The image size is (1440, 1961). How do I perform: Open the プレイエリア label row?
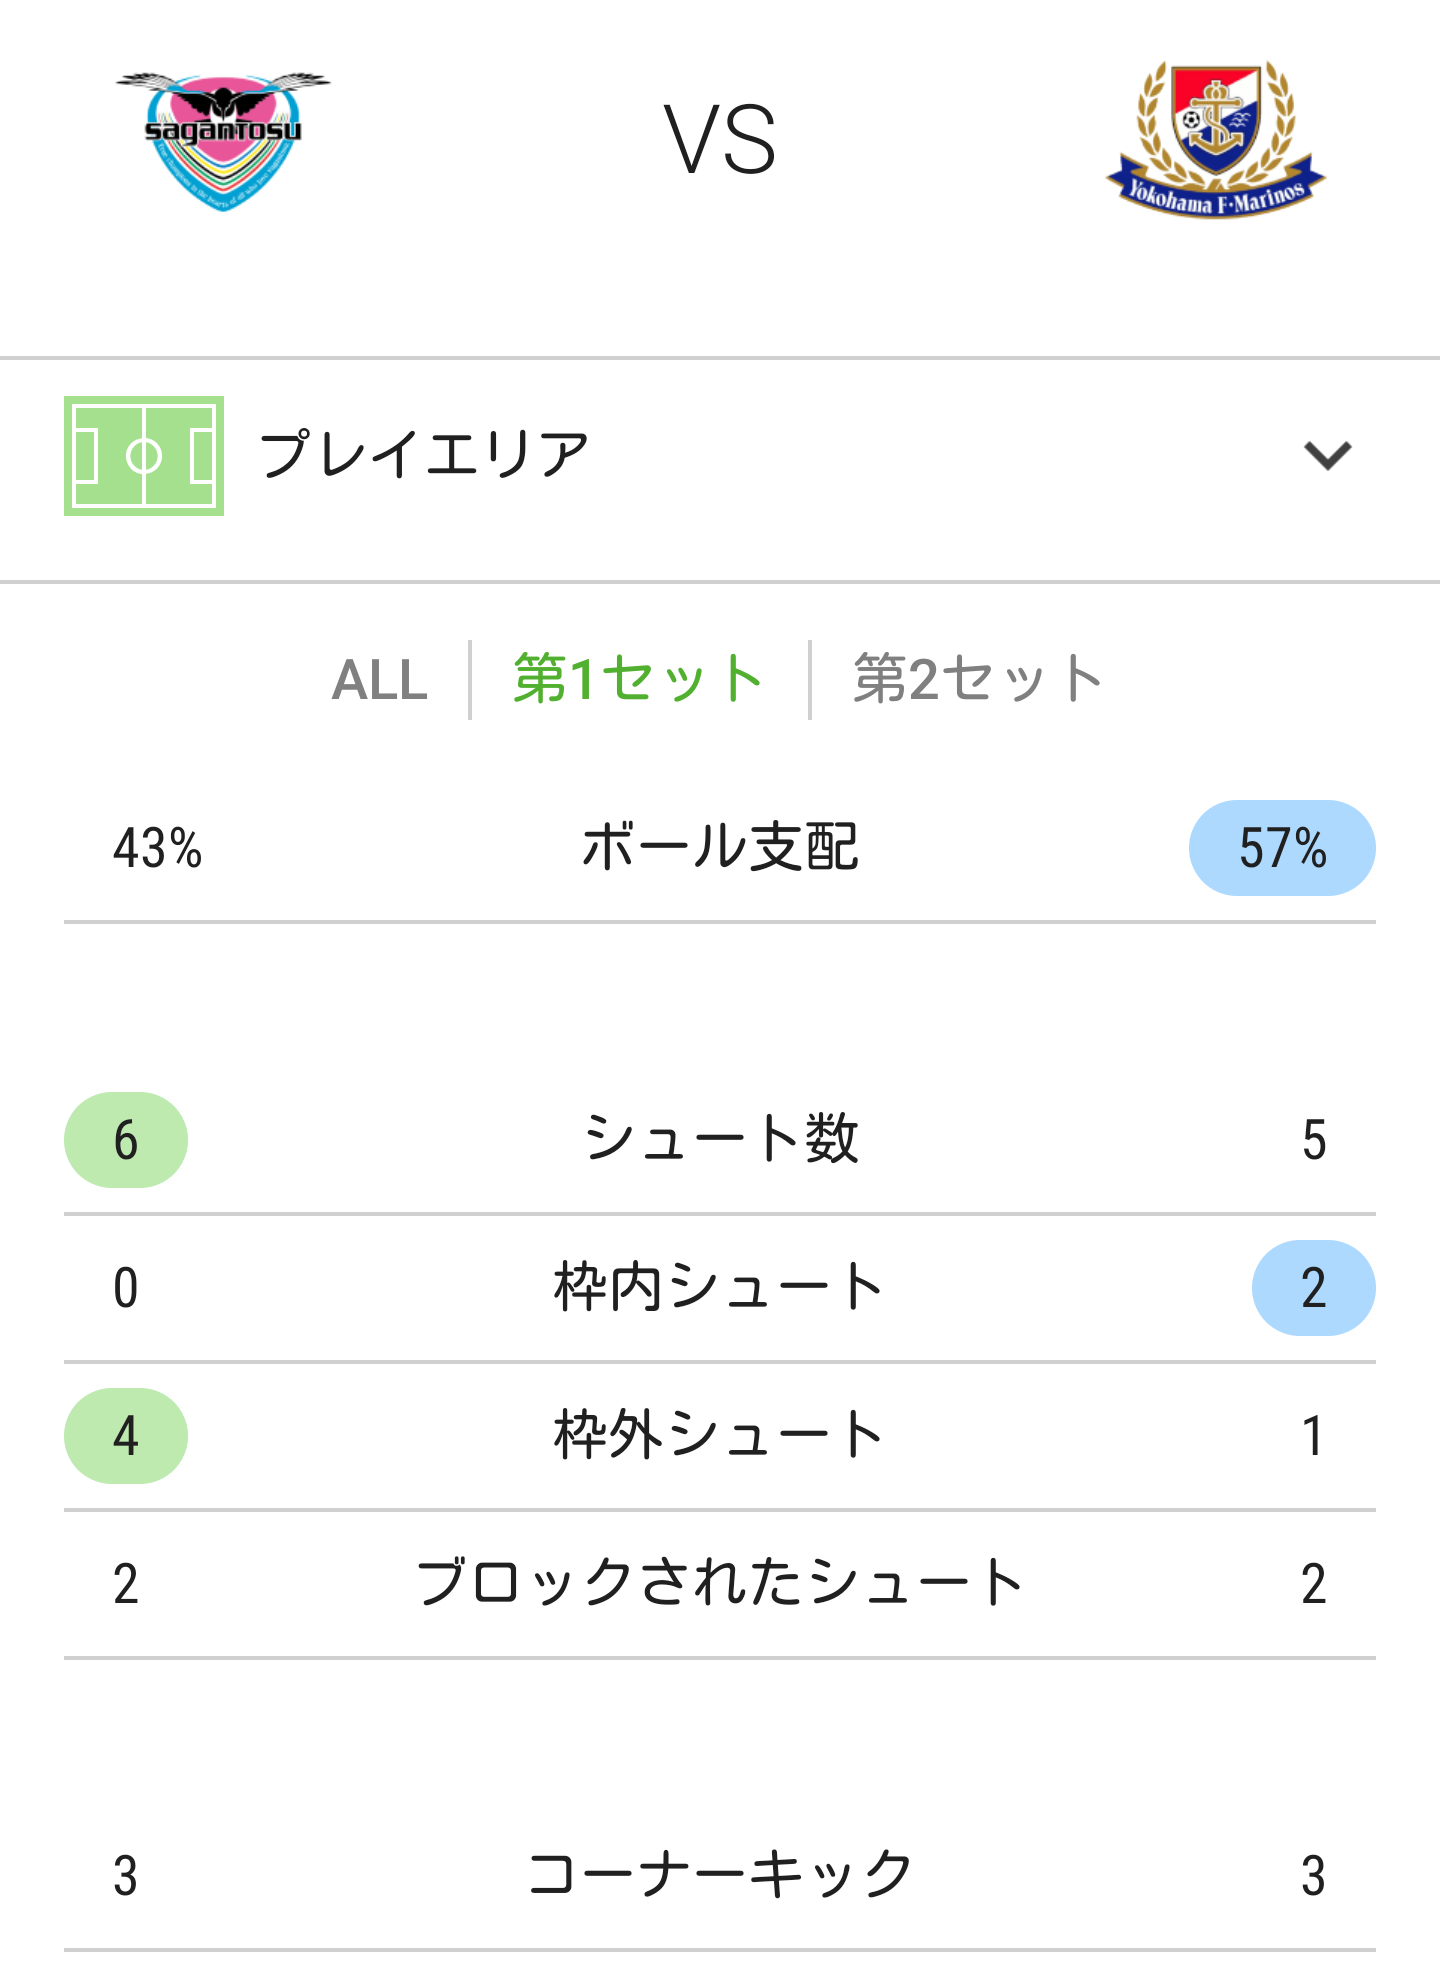click(720, 456)
